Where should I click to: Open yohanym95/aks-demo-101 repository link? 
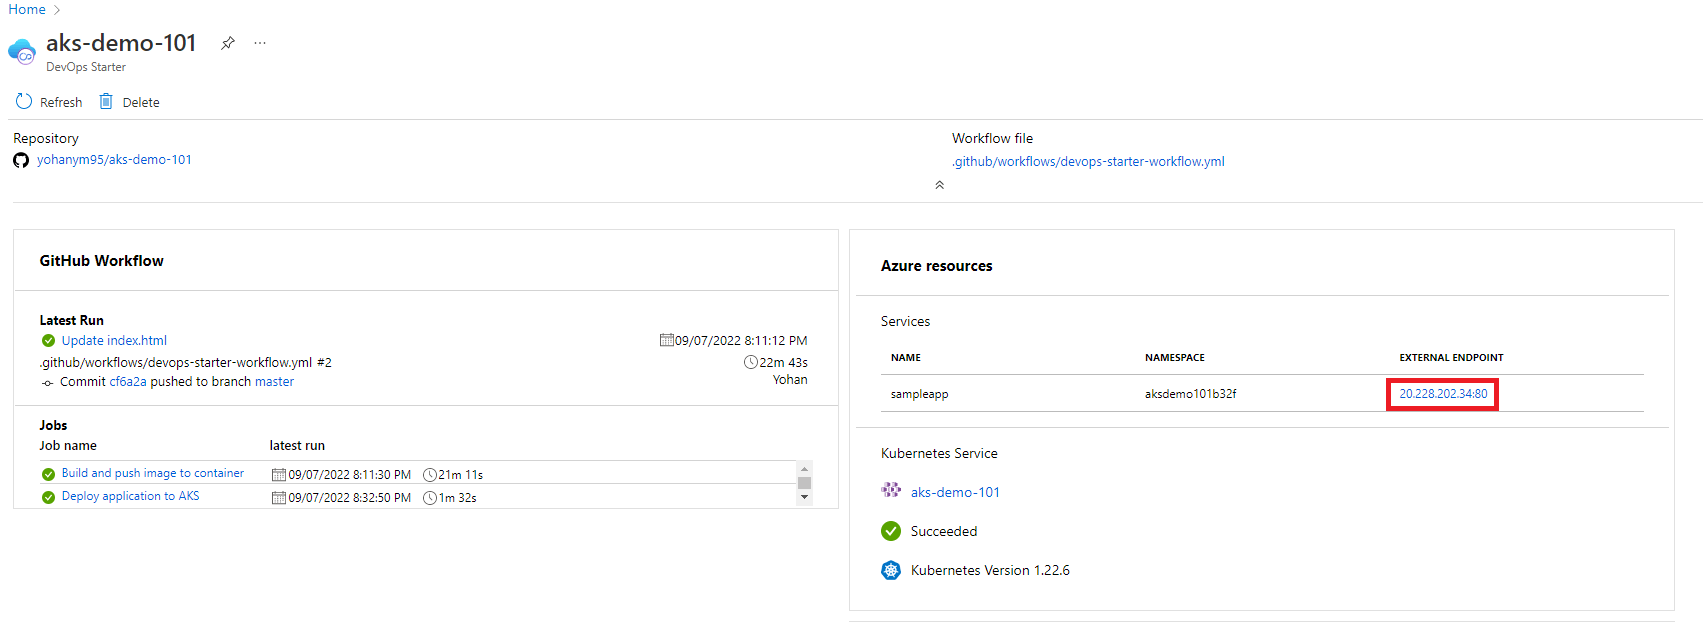tap(114, 160)
